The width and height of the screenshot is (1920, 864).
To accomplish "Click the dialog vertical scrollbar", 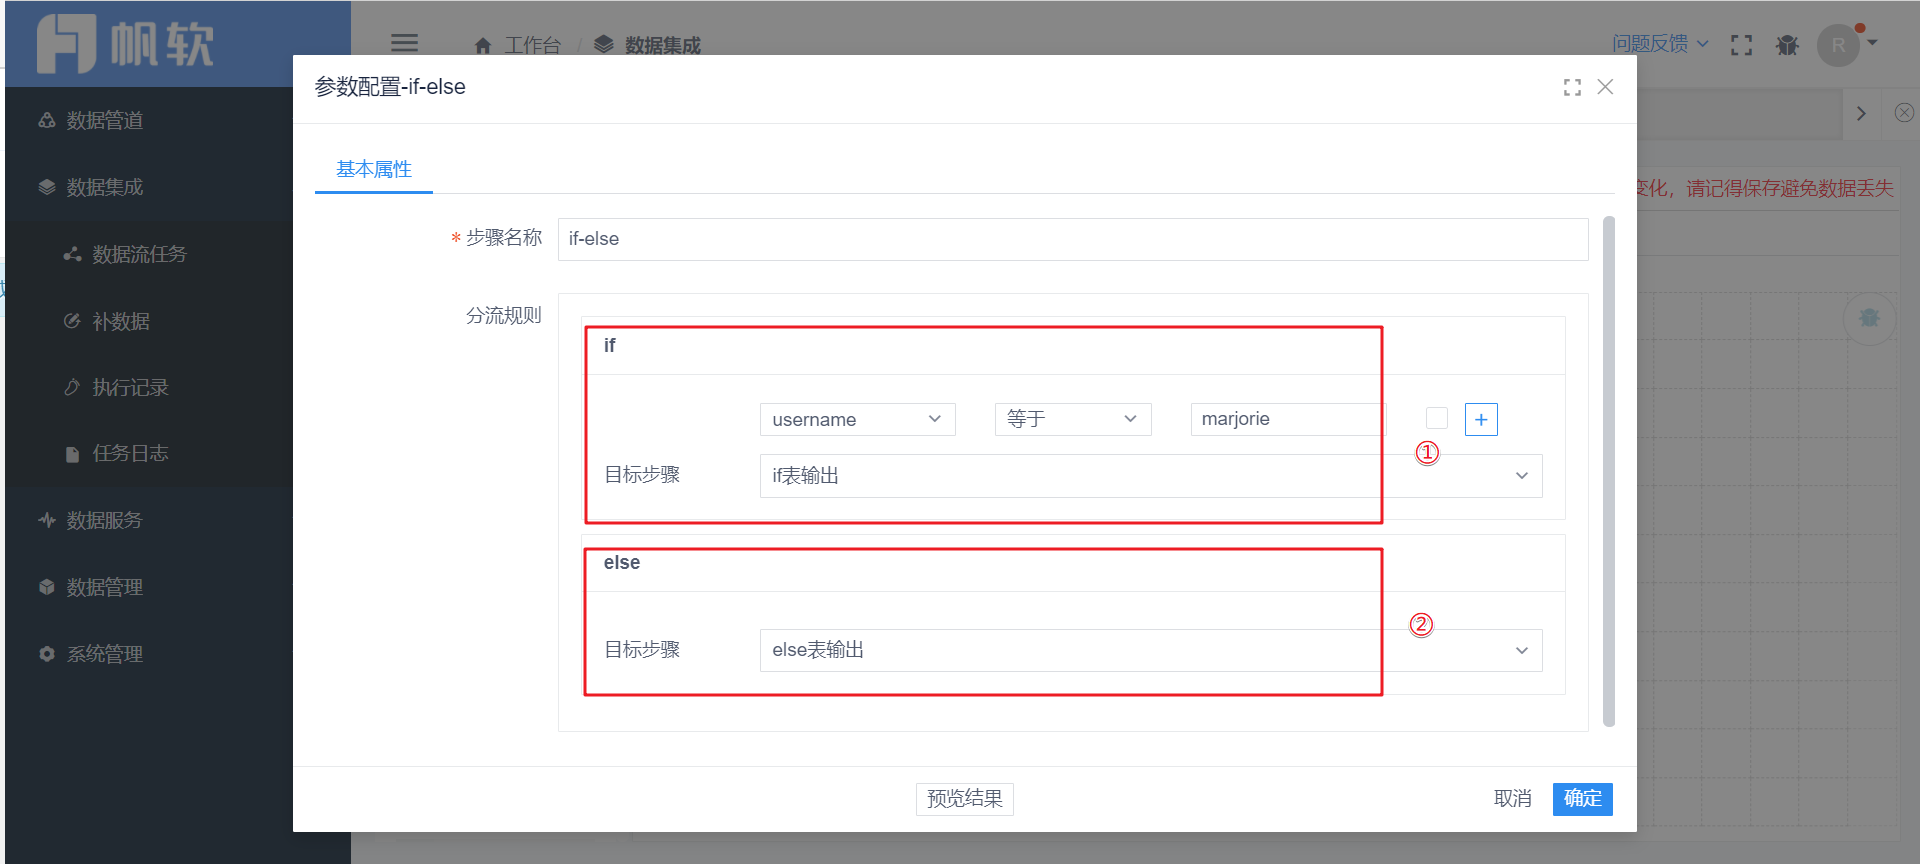I will tap(1609, 471).
